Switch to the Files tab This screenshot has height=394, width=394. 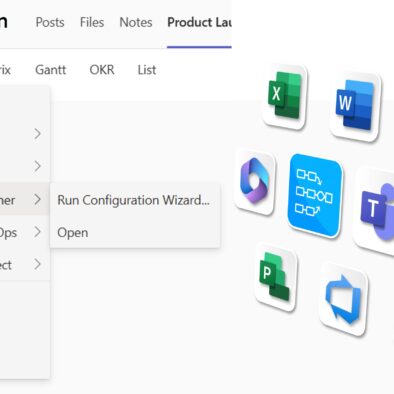coord(92,22)
